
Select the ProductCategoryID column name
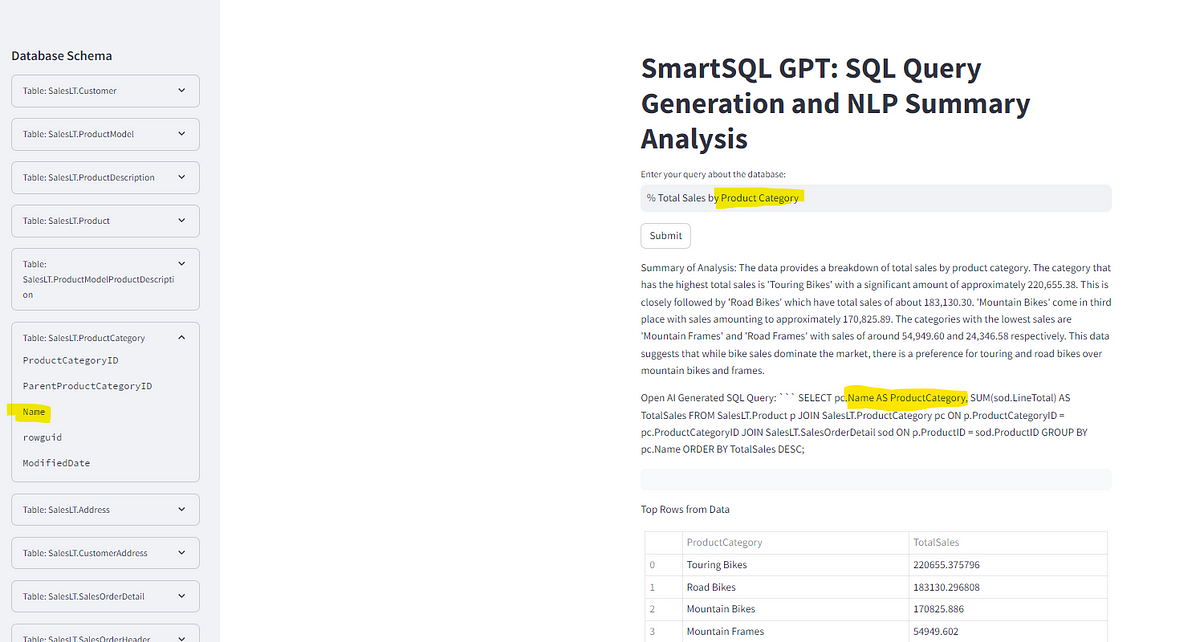coord(71,360)
